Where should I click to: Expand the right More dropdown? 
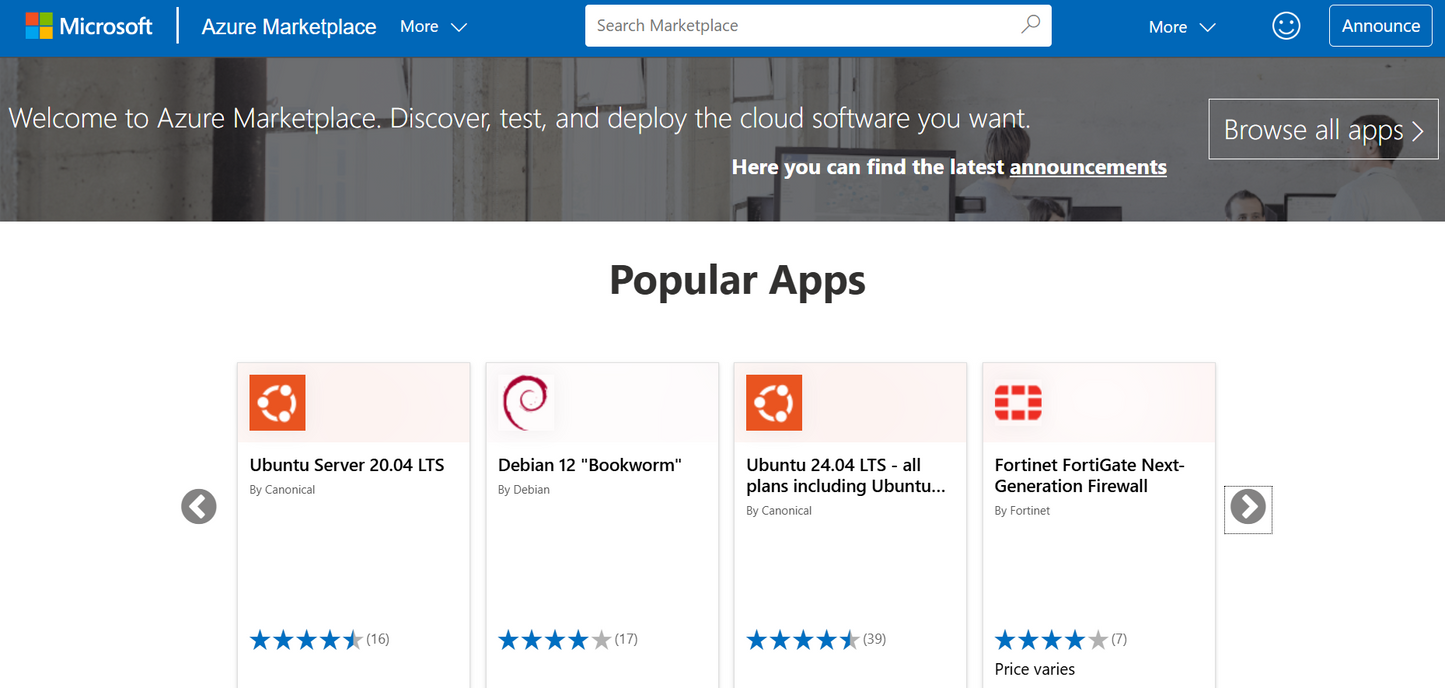click(1181, 27)
